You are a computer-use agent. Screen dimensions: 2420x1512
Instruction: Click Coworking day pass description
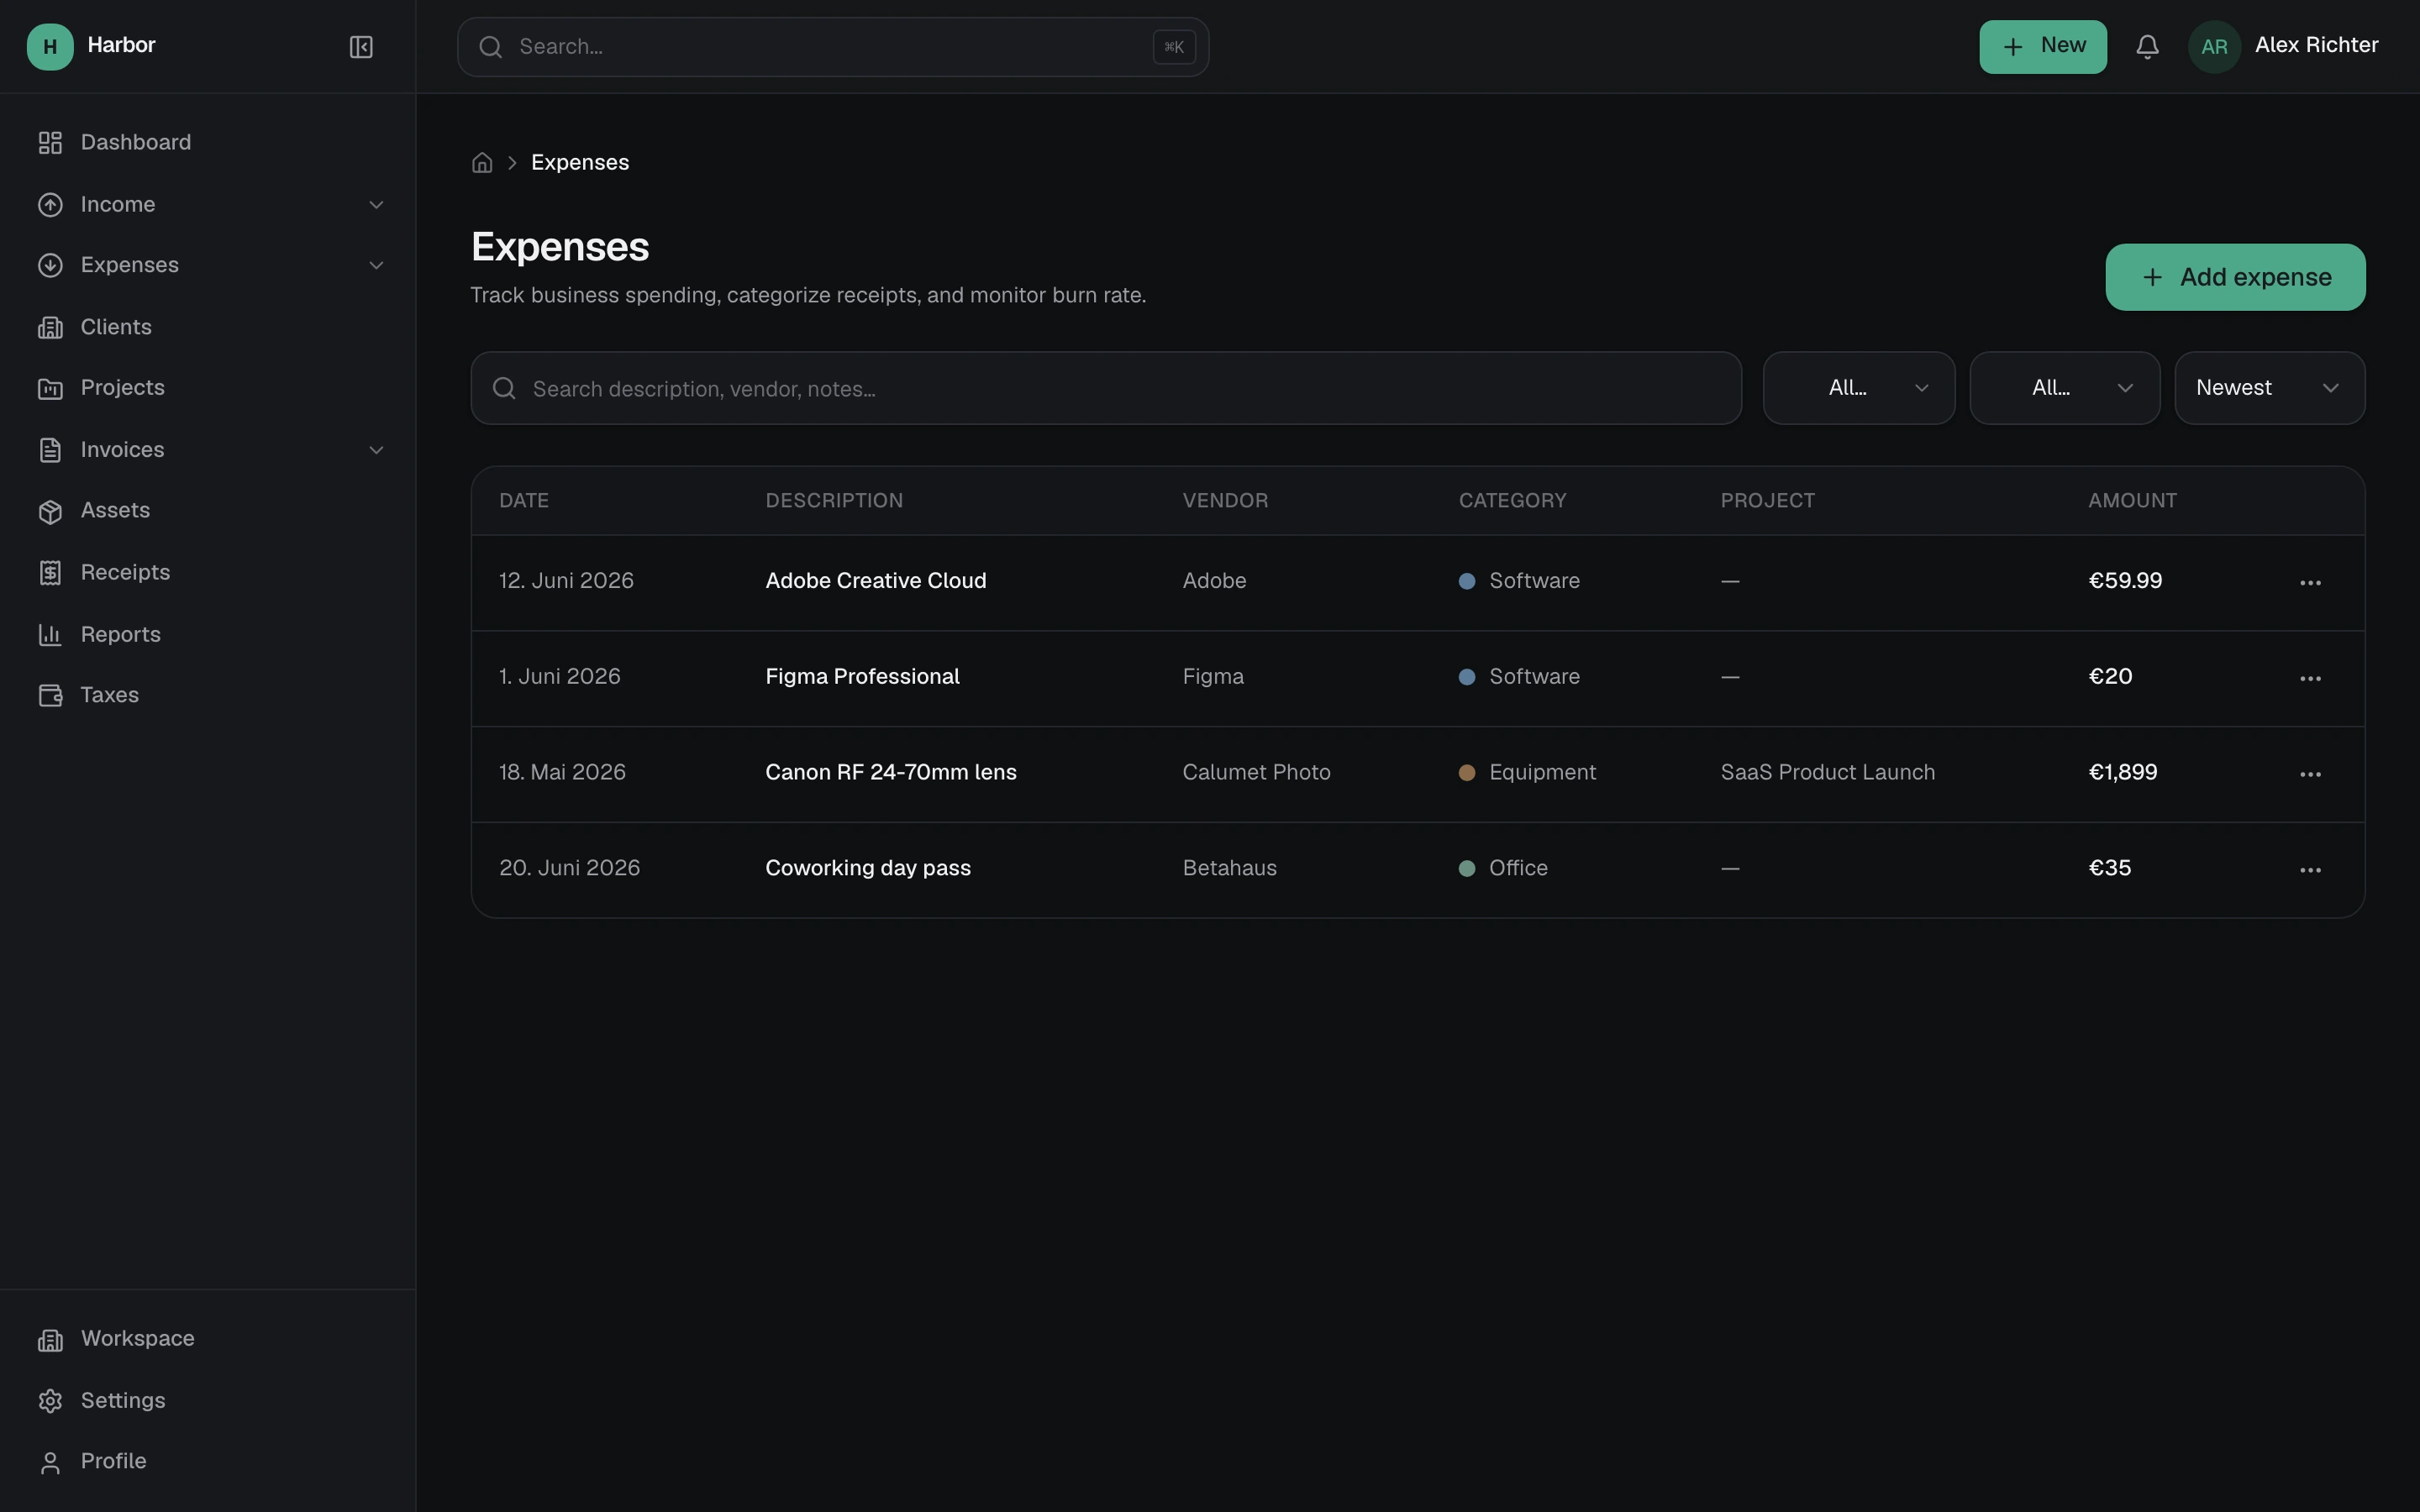pos(868,869)
